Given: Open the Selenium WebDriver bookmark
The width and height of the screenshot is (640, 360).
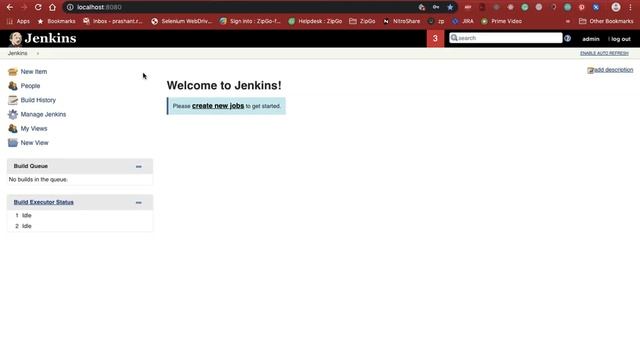Looking at the screenshot, I should pyautogui.click(x=182, y=21).
